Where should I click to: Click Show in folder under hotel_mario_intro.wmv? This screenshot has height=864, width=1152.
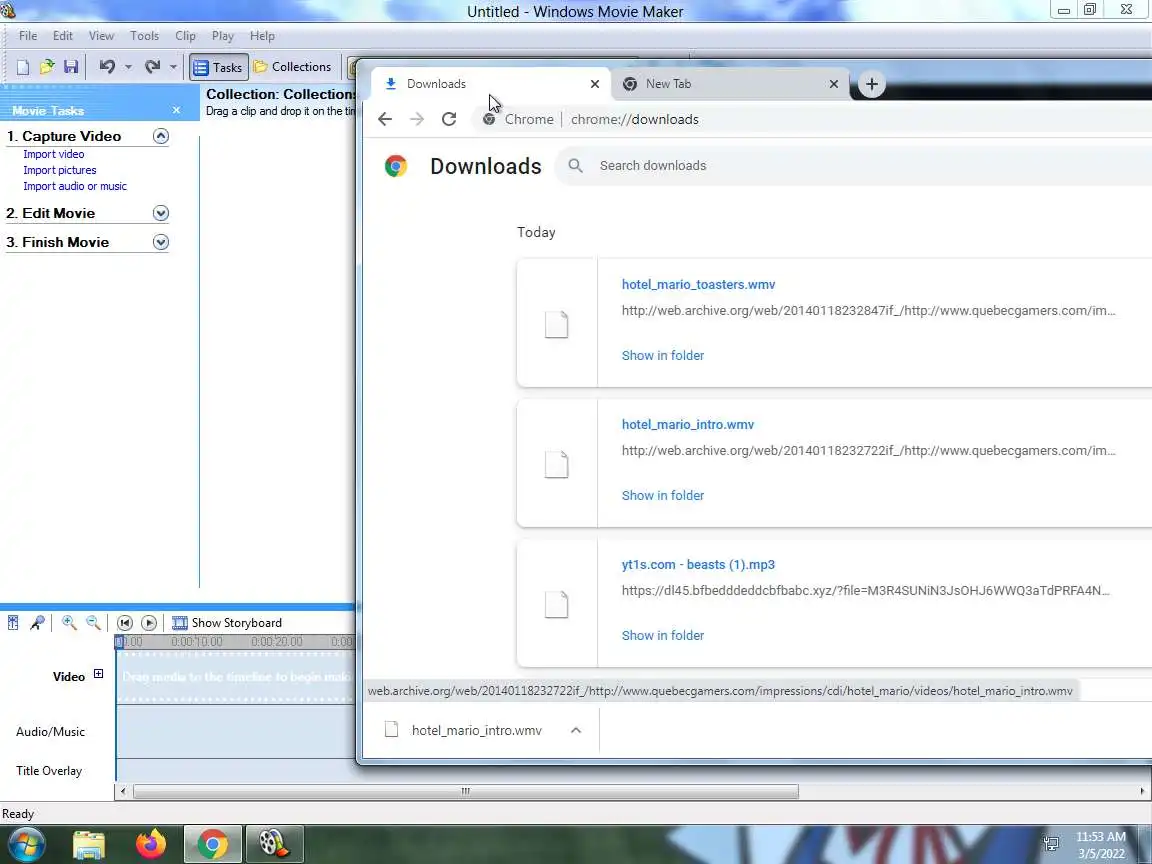tap(663, 496)
